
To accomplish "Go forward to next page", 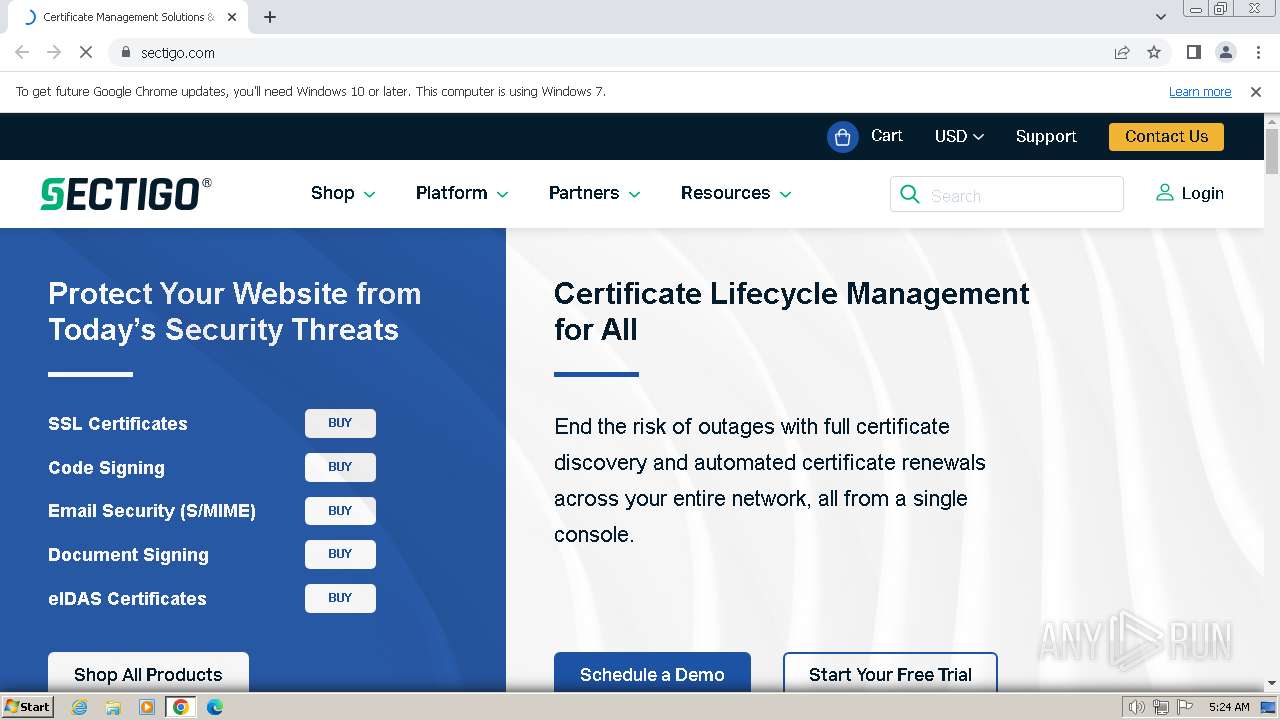I will pyautogui.click(x=54, y=52).
